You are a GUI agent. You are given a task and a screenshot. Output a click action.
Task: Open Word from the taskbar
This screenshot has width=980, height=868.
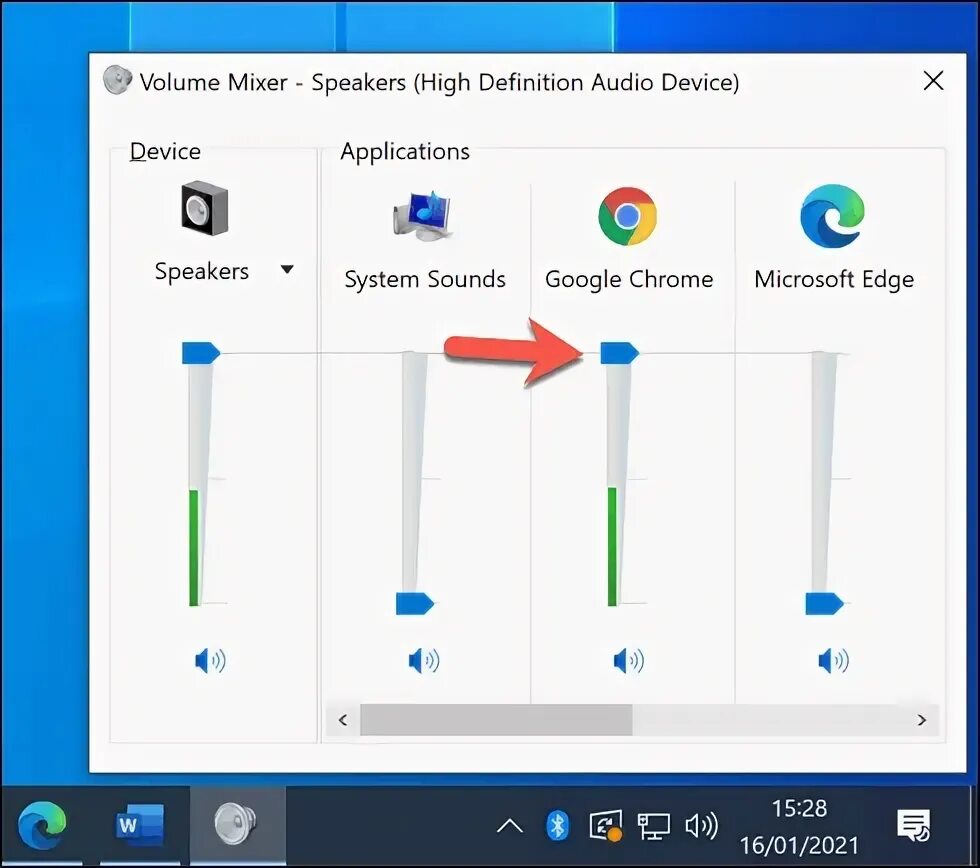point(139,826)
